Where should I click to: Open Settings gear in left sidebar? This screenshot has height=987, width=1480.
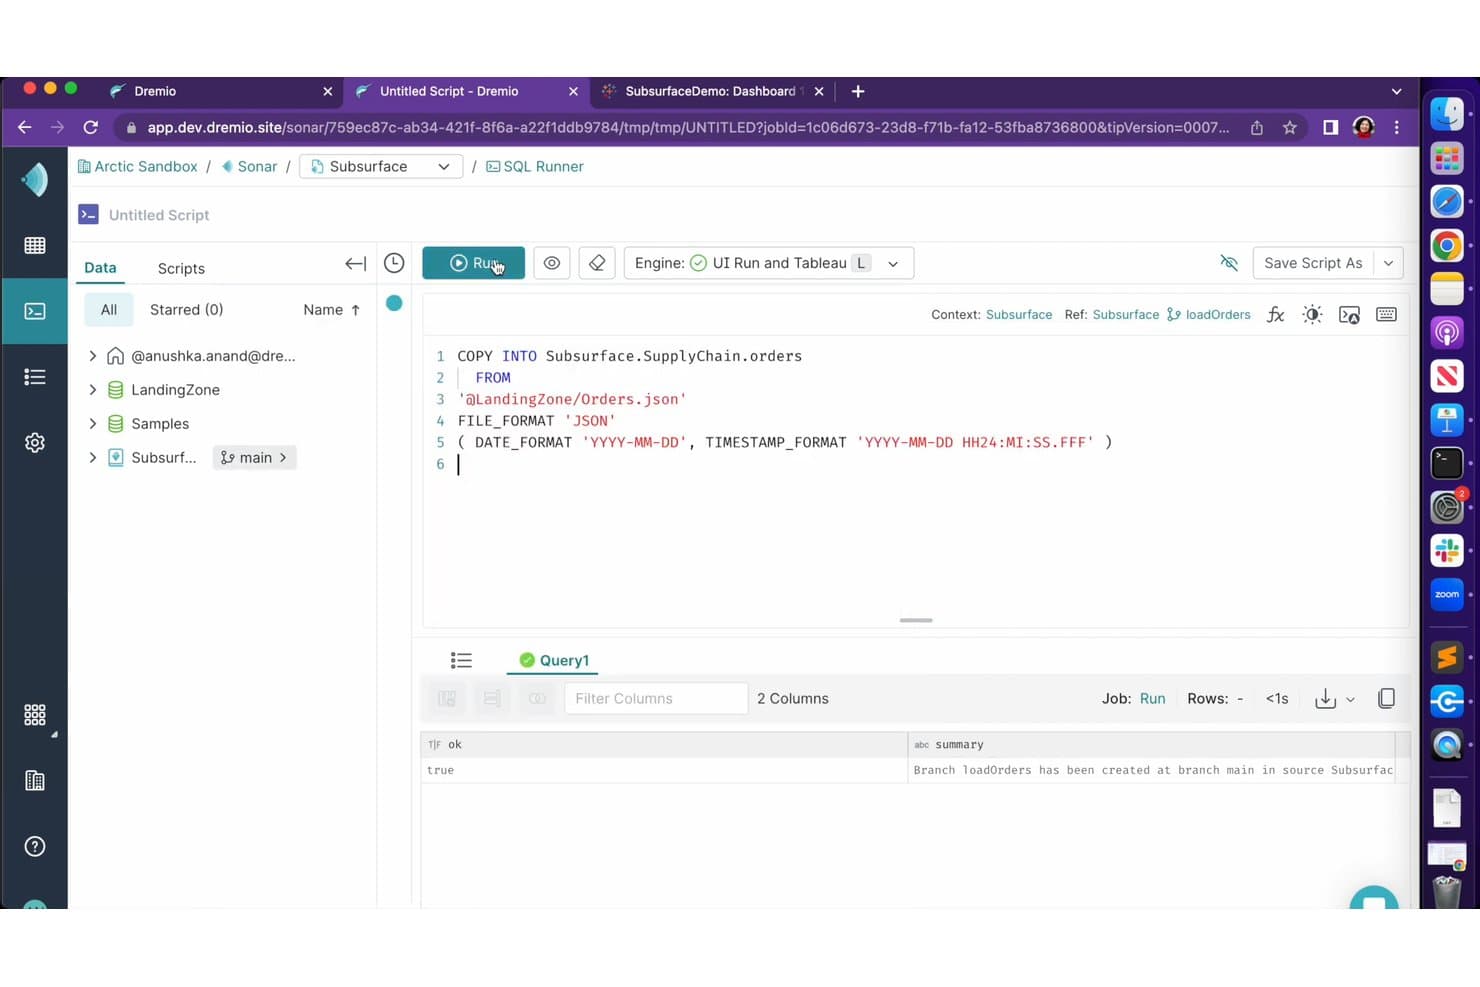(x=35, y=442)
